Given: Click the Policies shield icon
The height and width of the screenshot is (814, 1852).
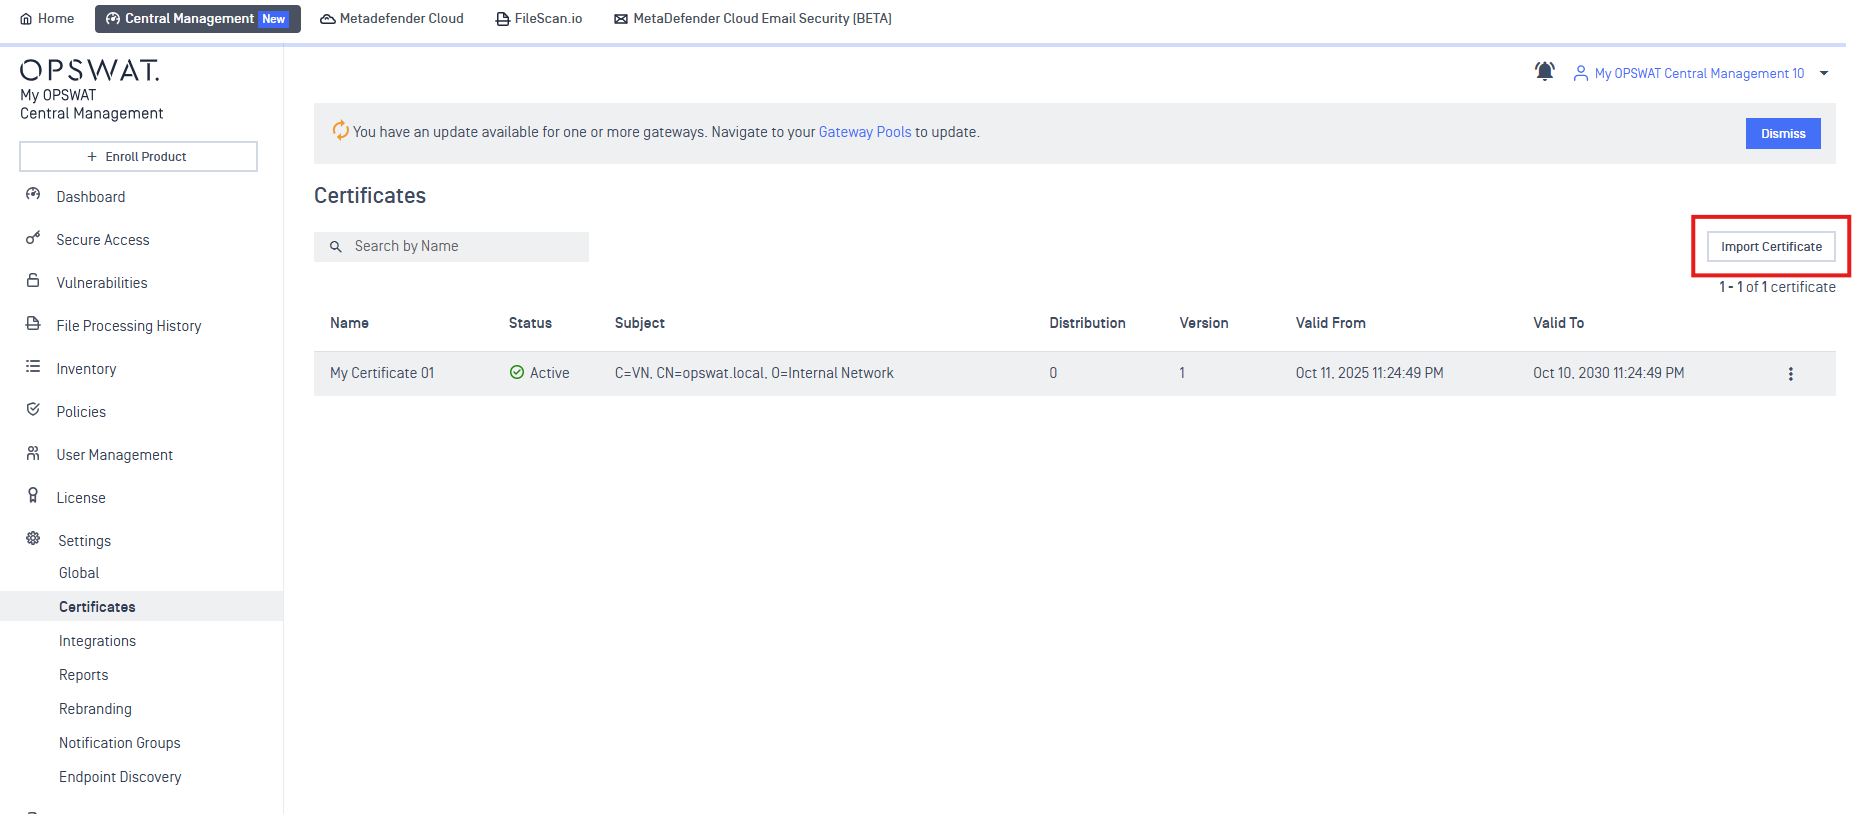Looking at the screenshot, I should 33,410.
